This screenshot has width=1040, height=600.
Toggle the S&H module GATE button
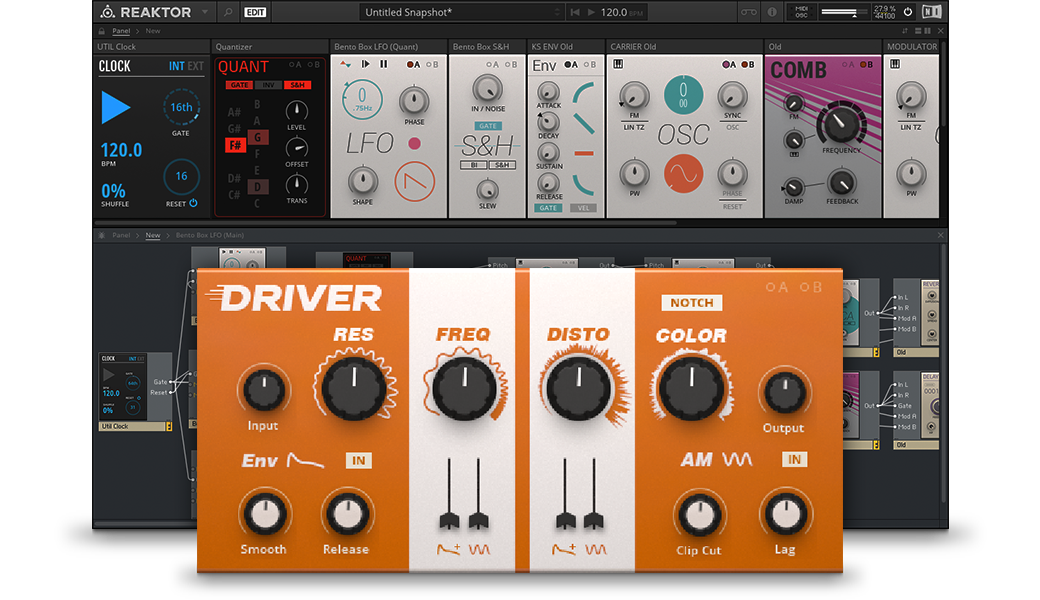click(488, 126)
